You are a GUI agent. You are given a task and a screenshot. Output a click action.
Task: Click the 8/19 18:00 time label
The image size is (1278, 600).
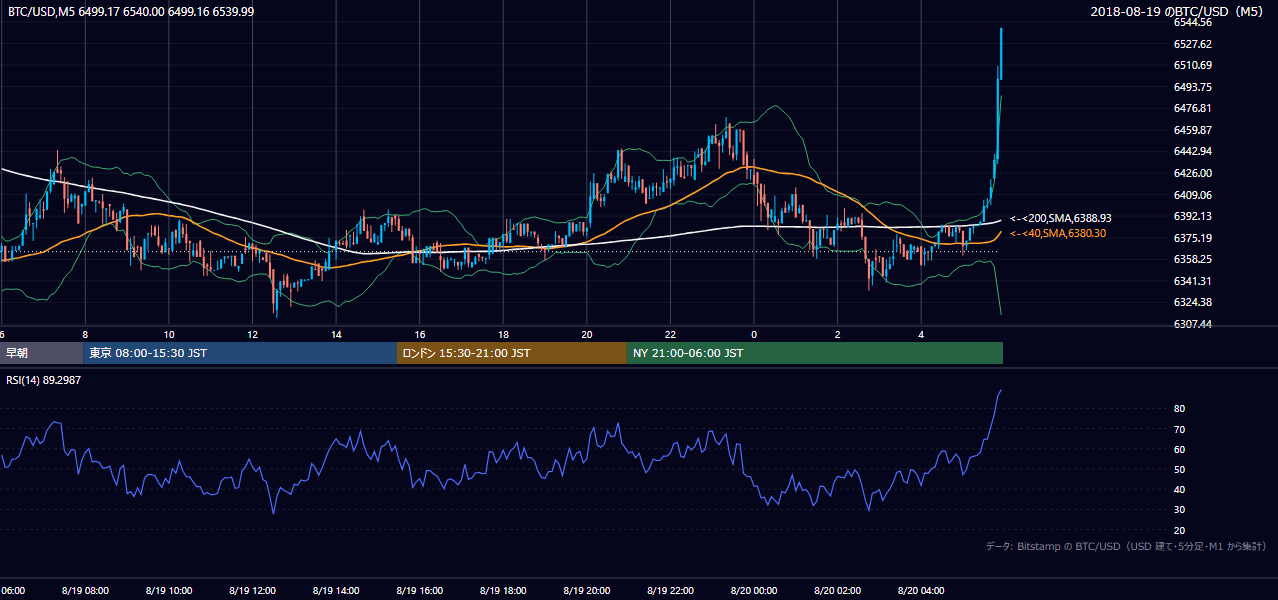coord(503,591)
